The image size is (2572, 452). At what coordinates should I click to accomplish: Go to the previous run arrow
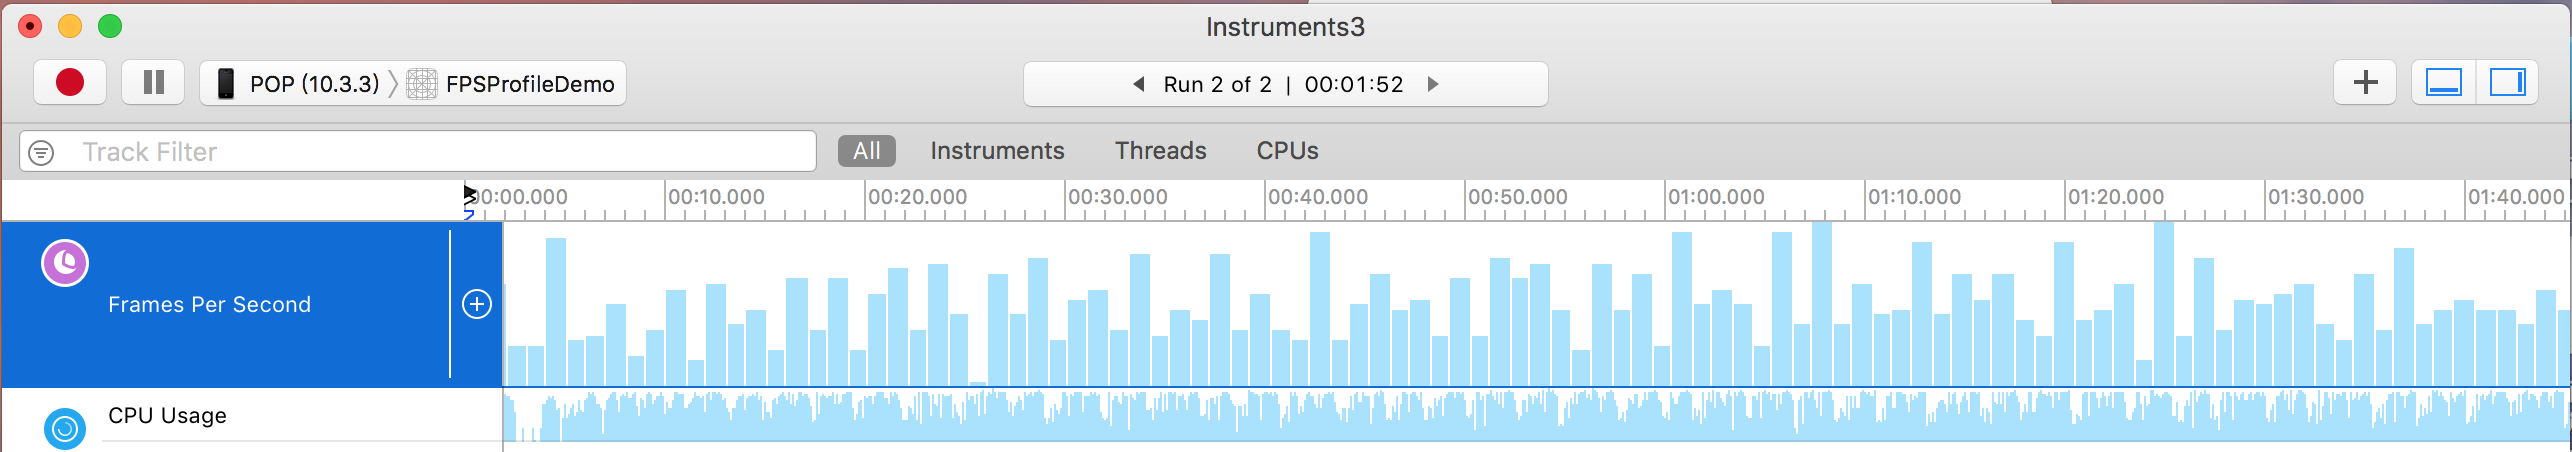tap(1138, 84)
